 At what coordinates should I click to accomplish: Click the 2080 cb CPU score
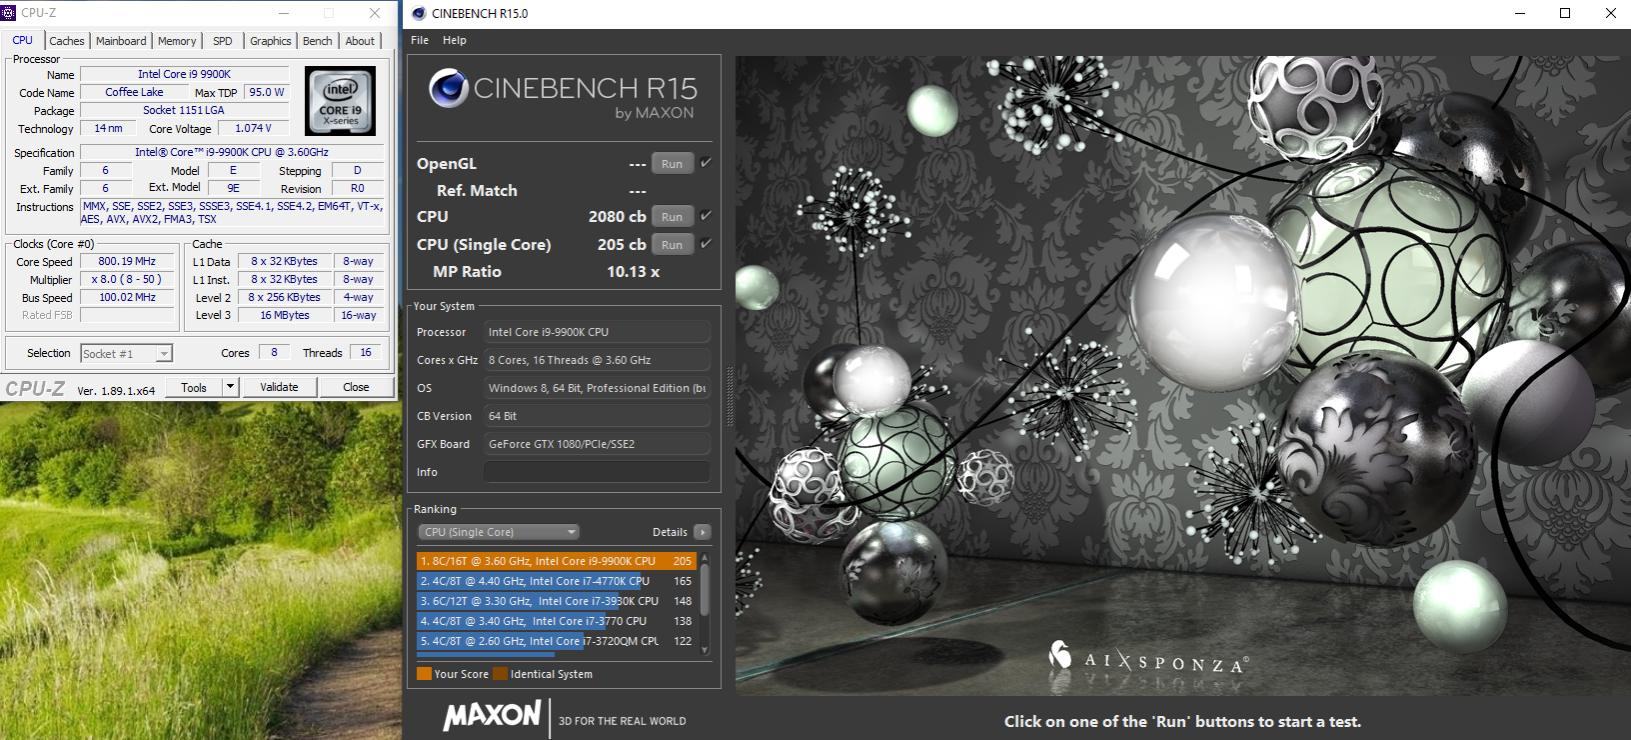point(617,216)
